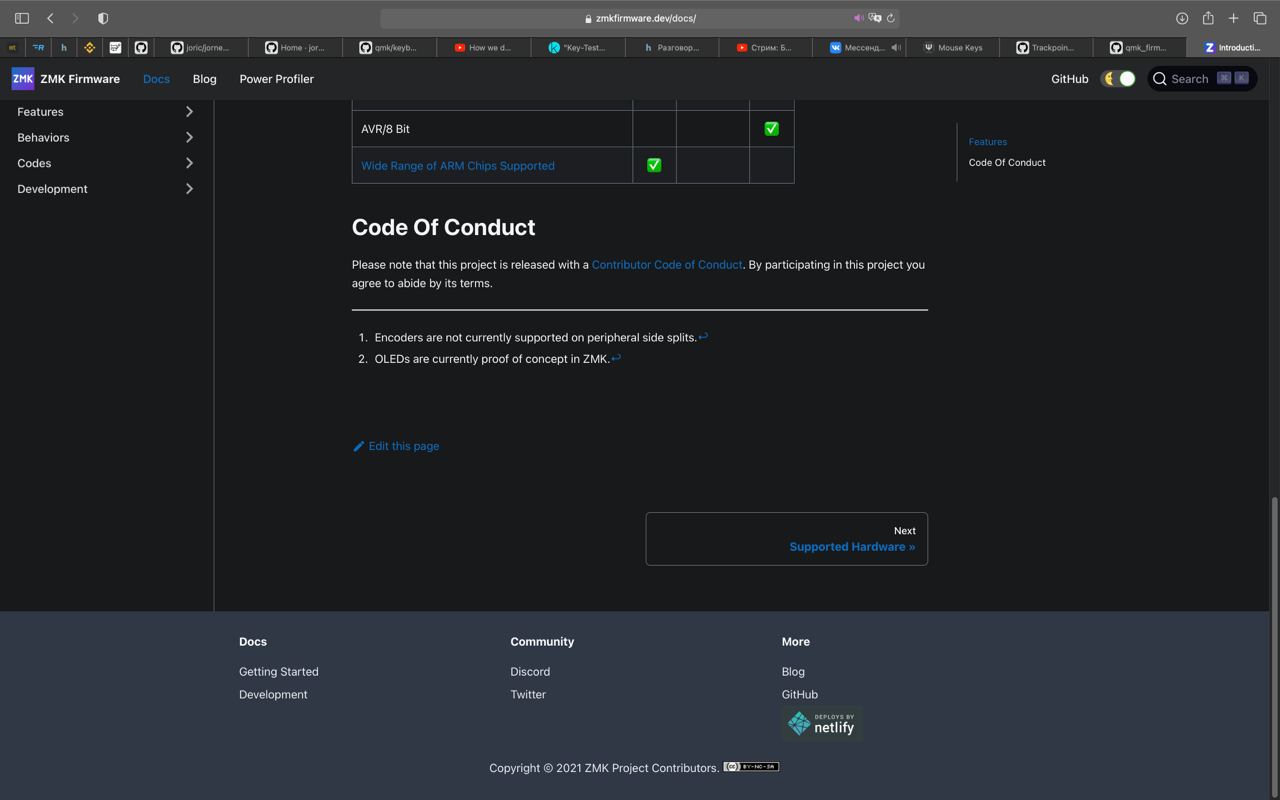Select the 'AVR/8 Bit' table cell
1280x800 pixels.
(492, 129)
